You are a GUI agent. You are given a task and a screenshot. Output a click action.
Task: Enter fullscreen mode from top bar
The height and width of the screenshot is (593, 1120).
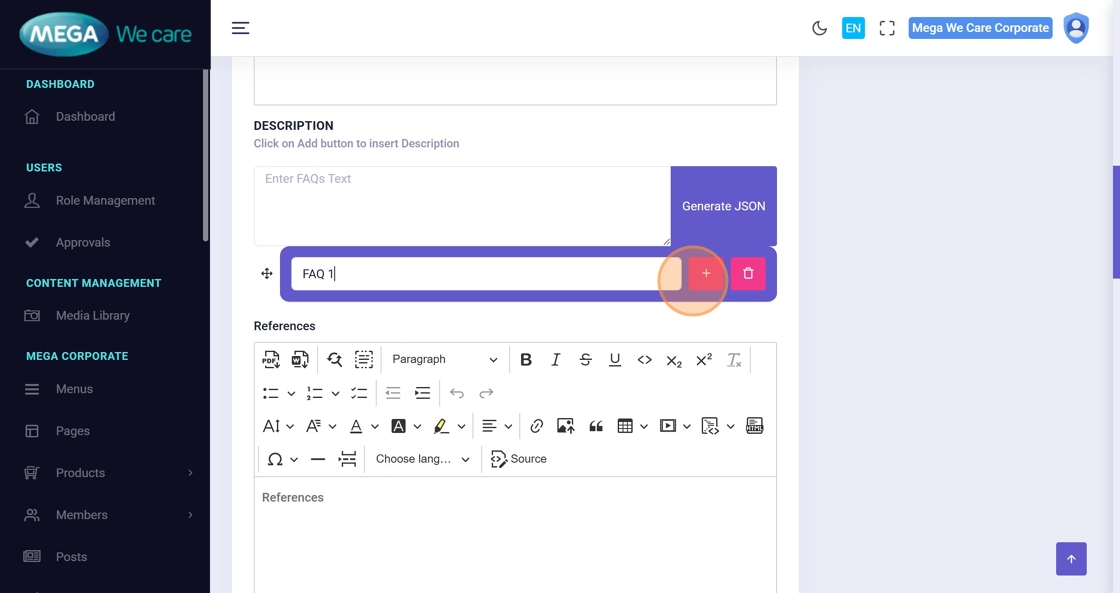[x=887, y=28]
